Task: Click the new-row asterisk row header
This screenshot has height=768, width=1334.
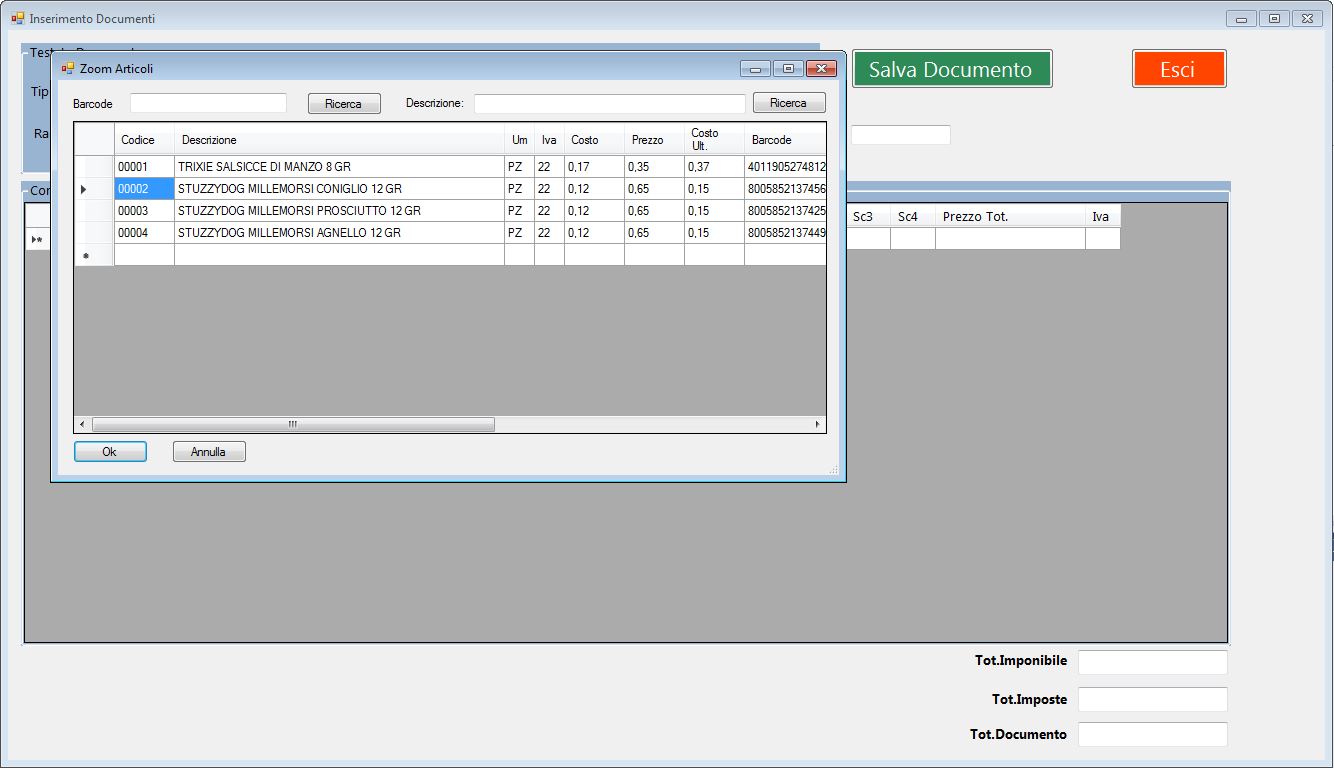Action: (94, 255)
